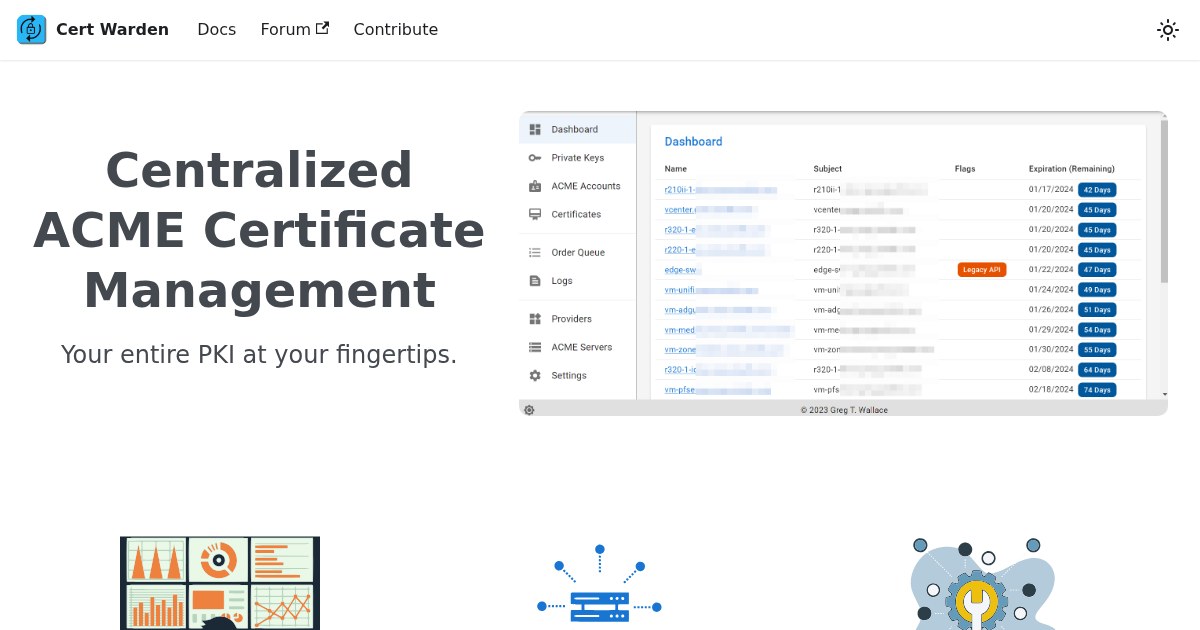Click the Name column header
The image size is (1200, 630).
[x=676, y=169]
